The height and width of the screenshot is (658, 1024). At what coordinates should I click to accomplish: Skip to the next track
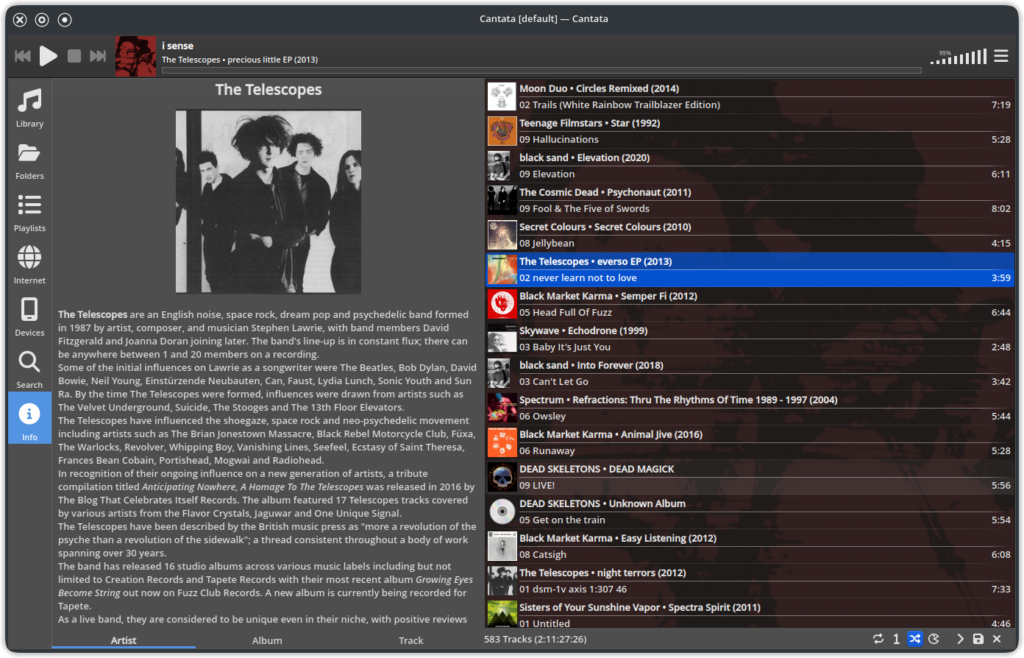[98, 56]
